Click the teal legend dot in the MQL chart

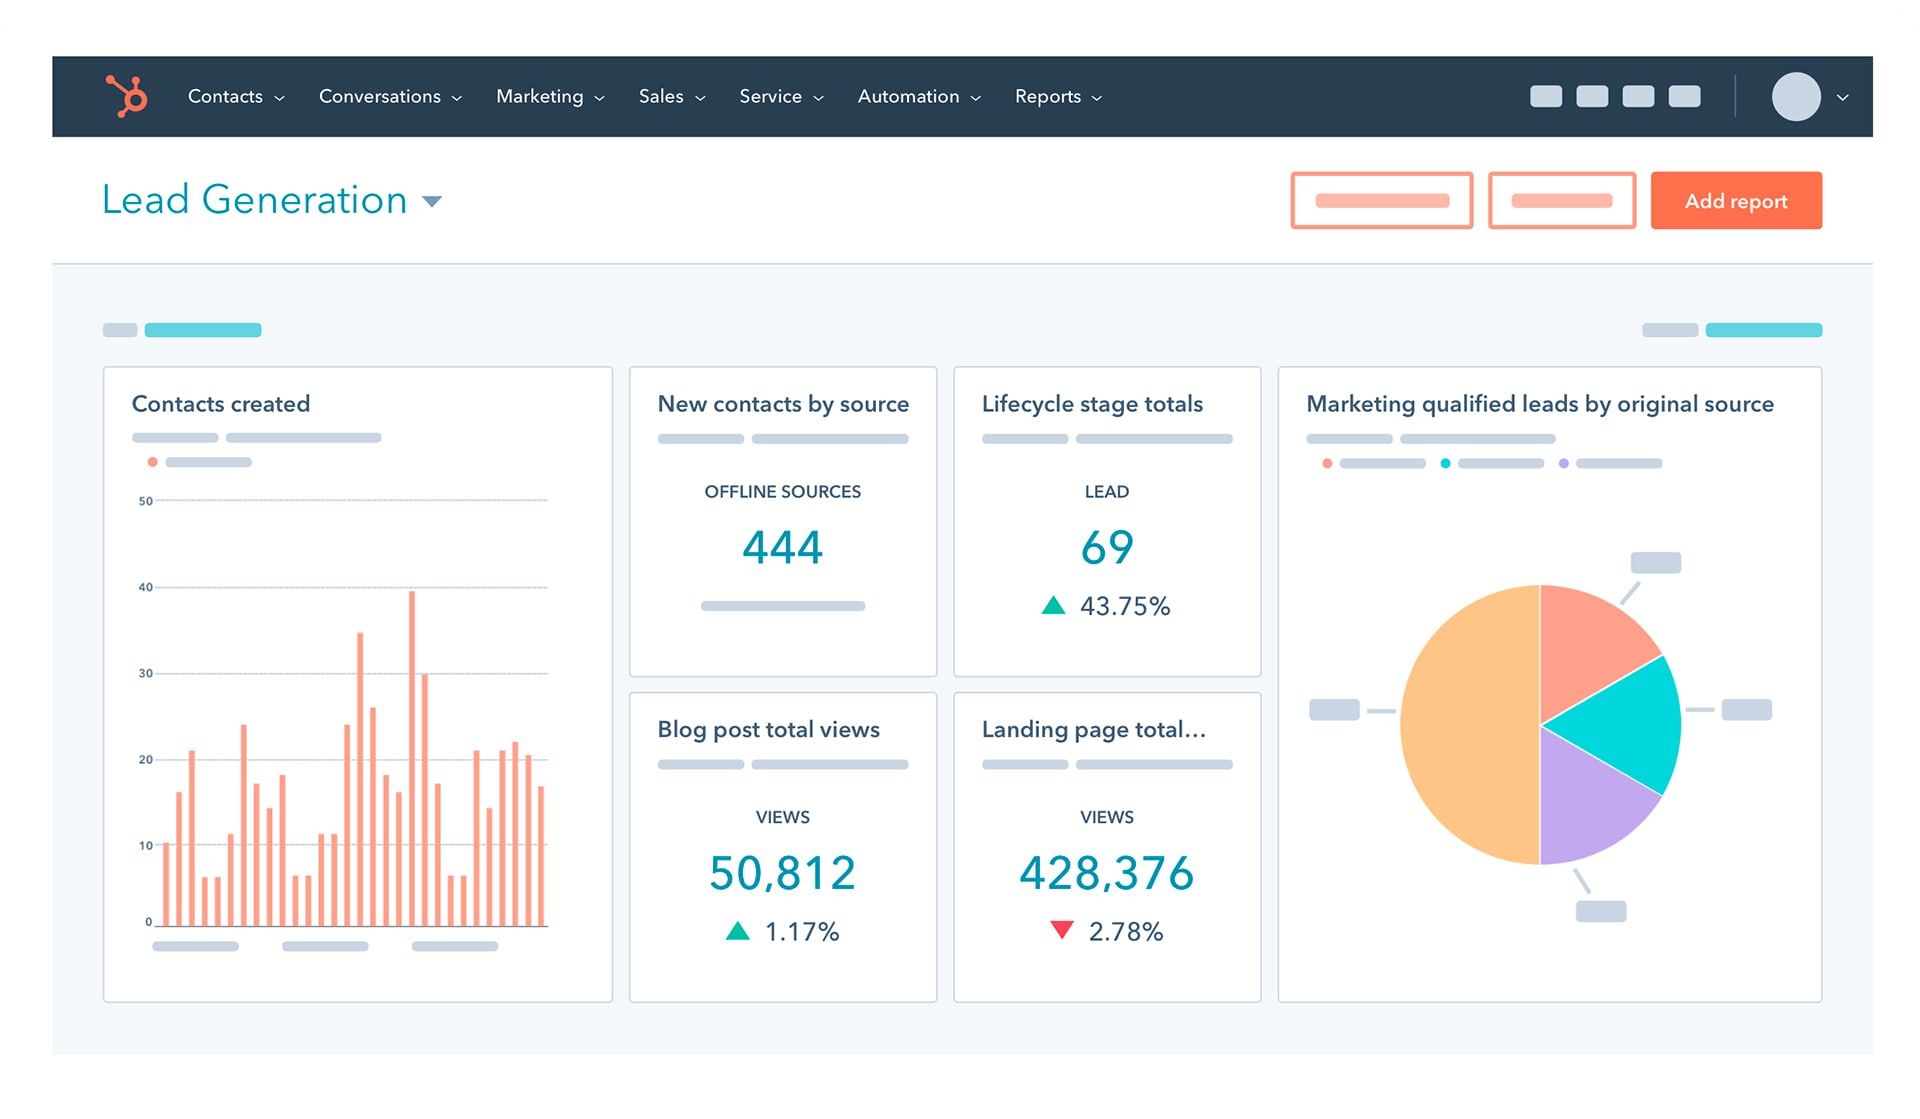(x=1445, y=463)
